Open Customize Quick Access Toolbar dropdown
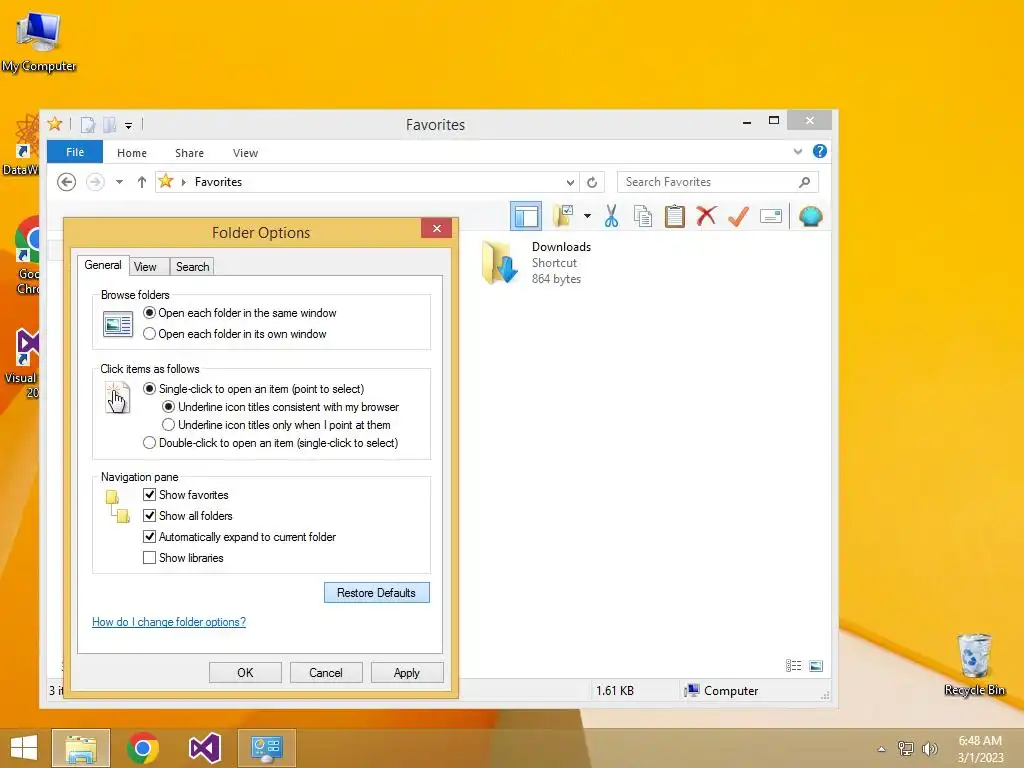Screen dimensions: 1024x768 coord(129,125)
